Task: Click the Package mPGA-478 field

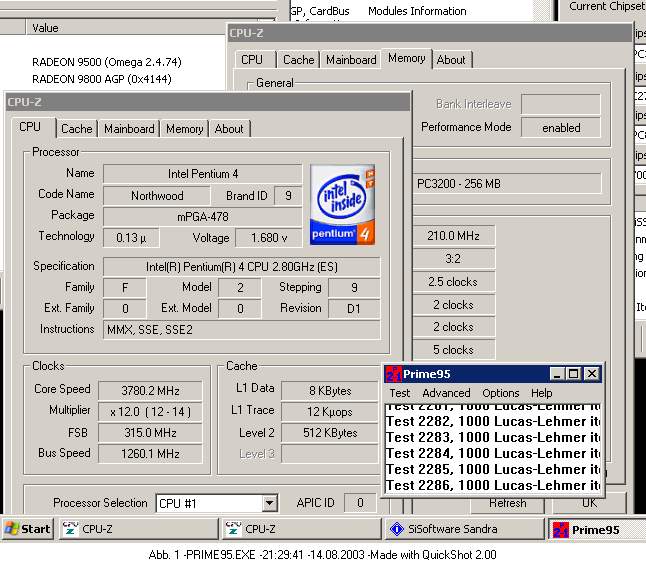Action: coord(203,217)
